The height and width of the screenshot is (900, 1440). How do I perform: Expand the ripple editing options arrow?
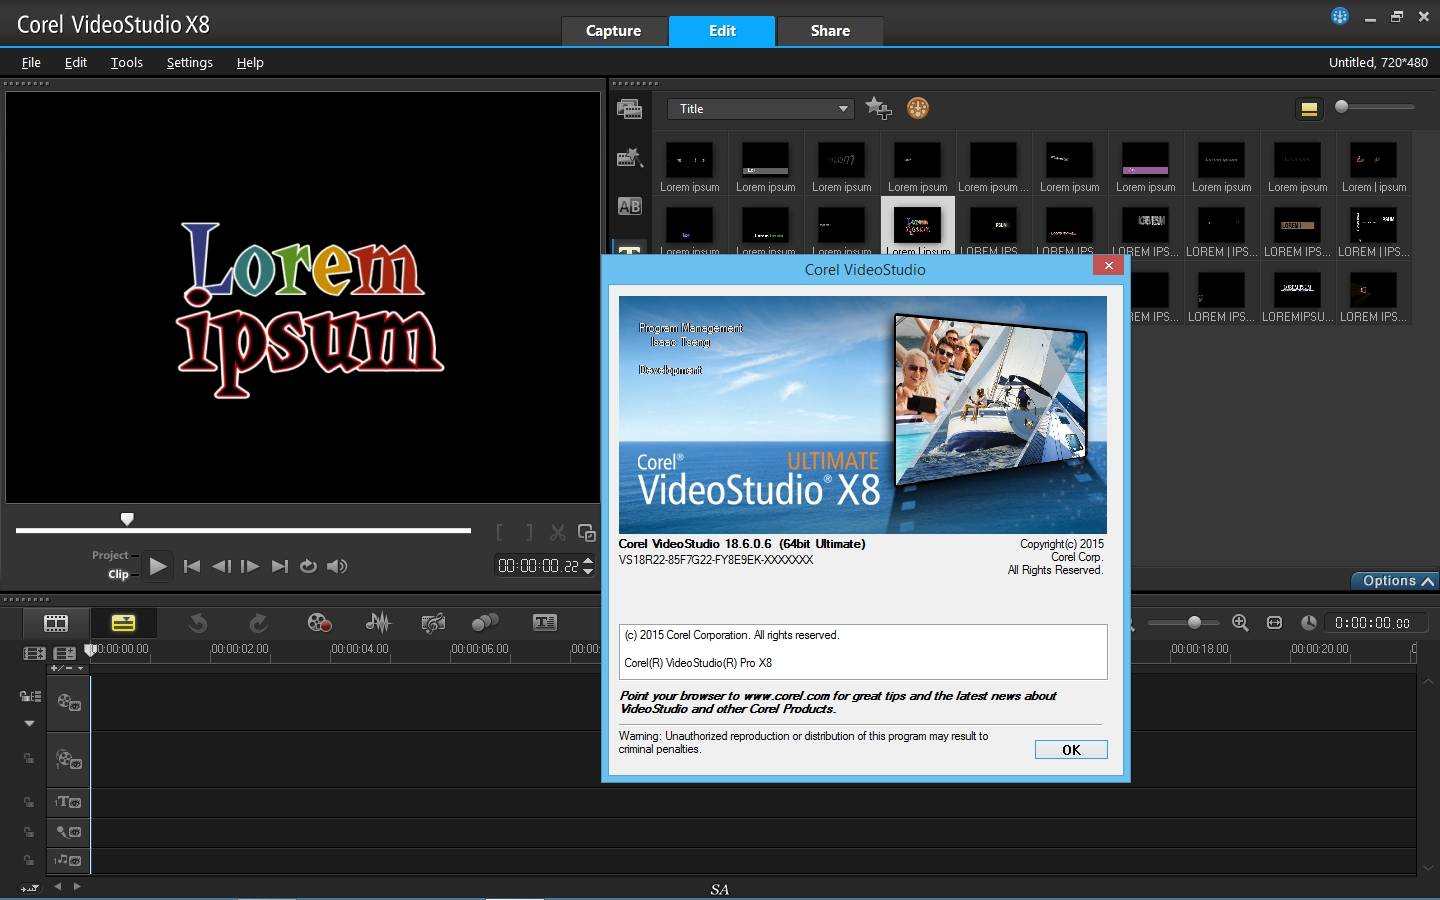[x=29, y=723]
